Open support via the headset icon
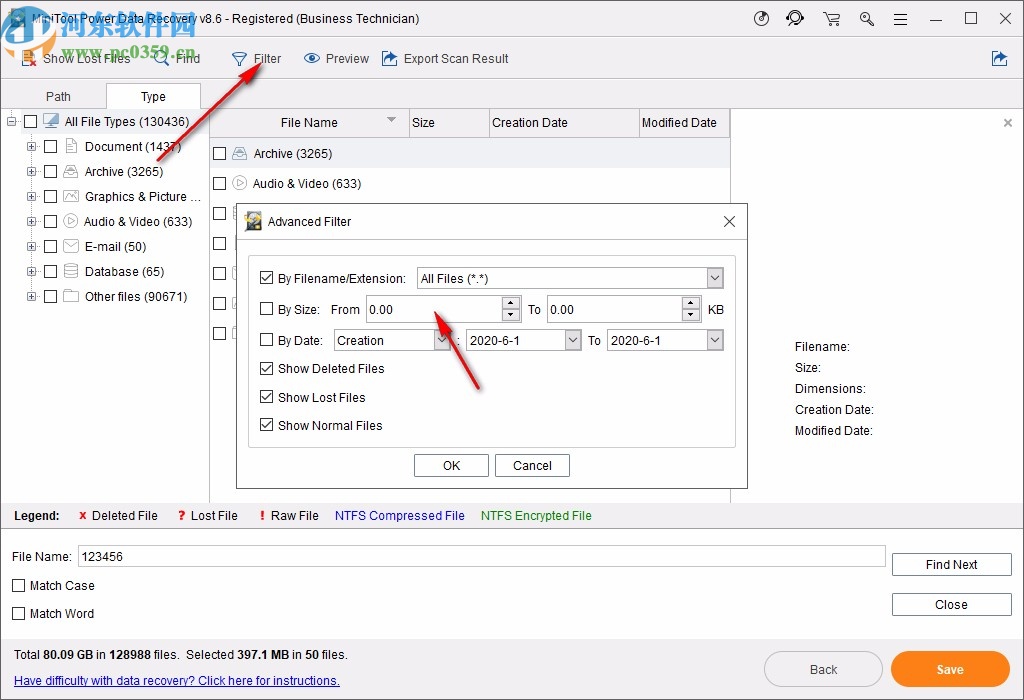The width and height of the screenshot is (1024, 700). pyautogui.click(x=795, y=19)
